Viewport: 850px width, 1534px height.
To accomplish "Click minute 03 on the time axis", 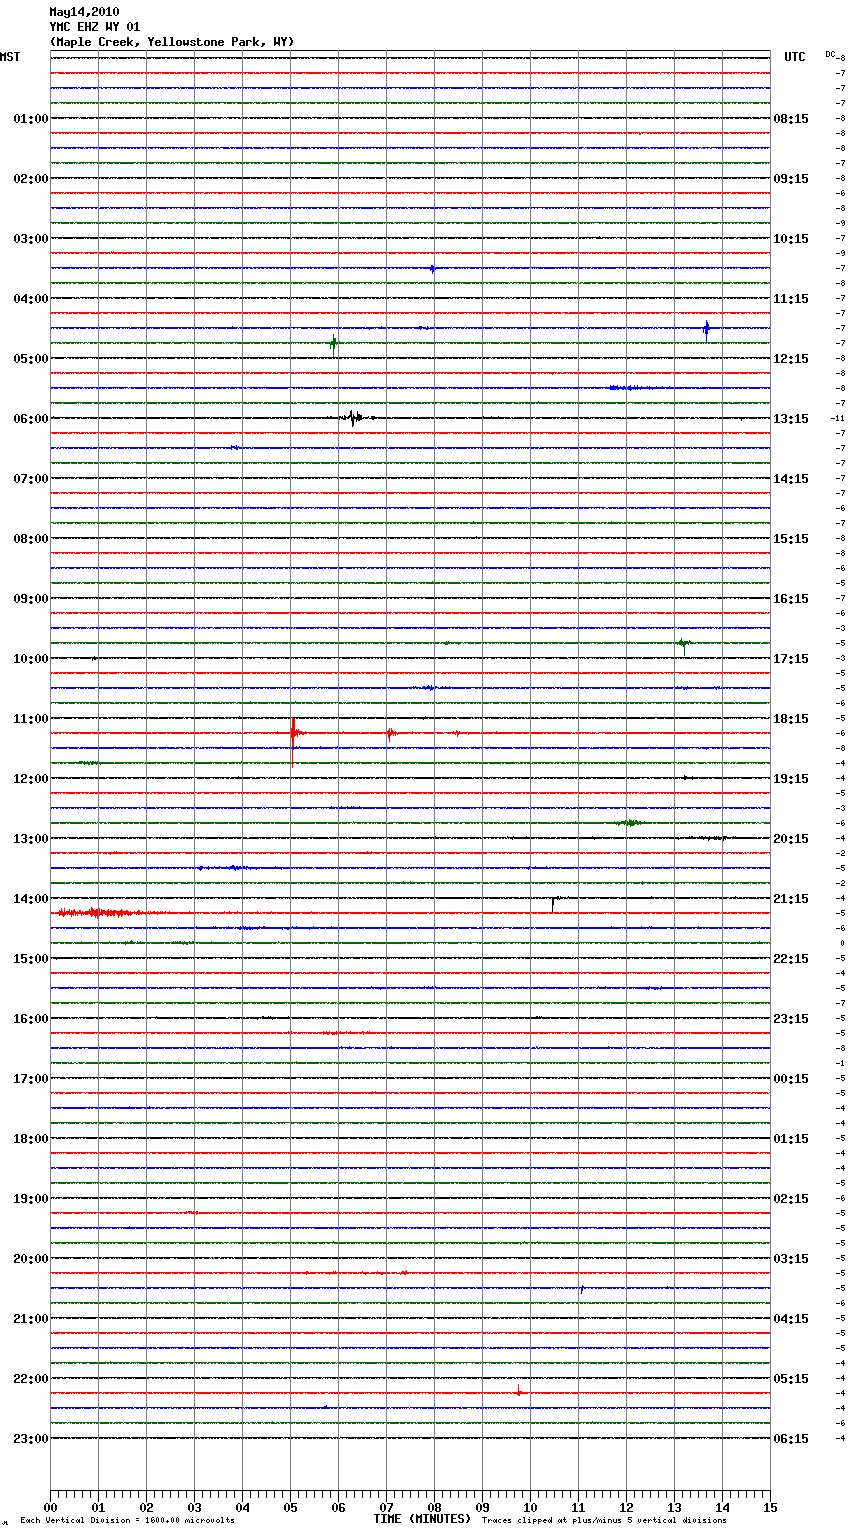I will 194,1507.
